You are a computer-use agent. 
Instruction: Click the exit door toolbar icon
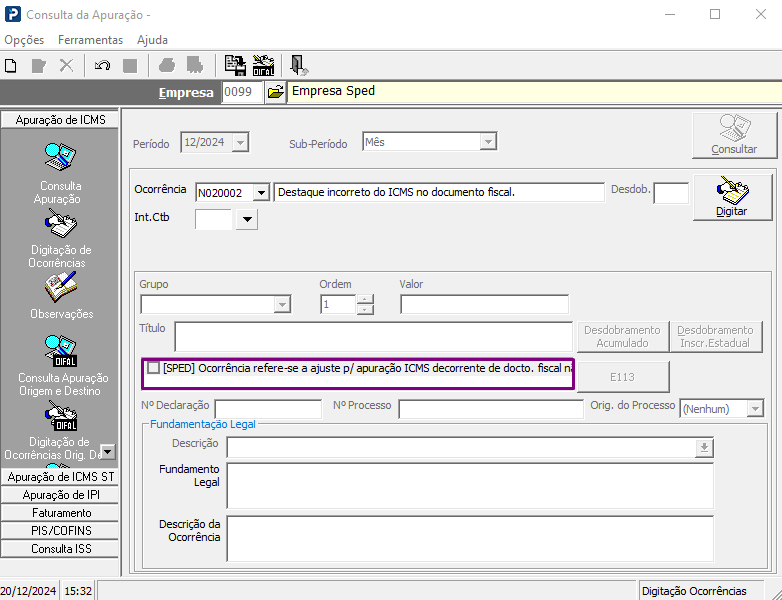298,65
